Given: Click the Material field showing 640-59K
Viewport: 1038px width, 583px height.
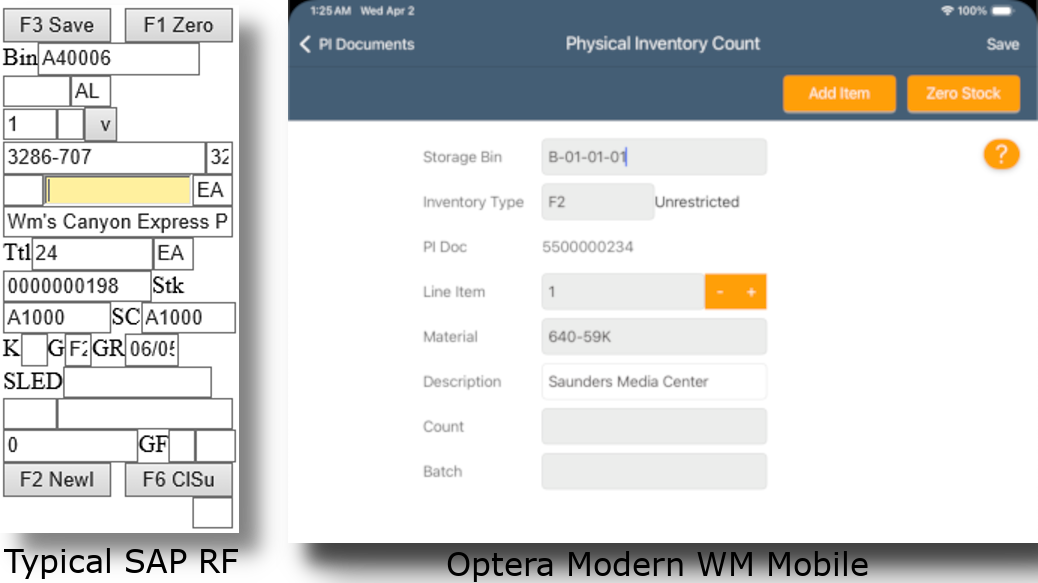Looking at the screenshot, I should pos(653,337).
